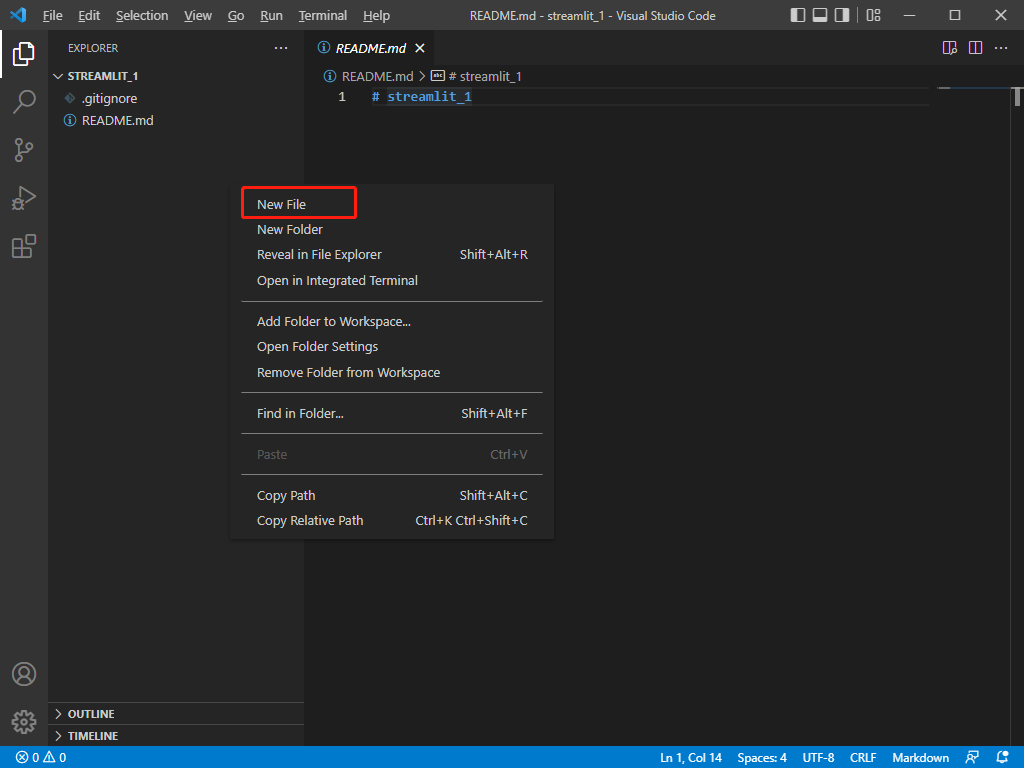Screen dimensions: 1024x768
Task: Open the Help menu
Action: point(376,15)
